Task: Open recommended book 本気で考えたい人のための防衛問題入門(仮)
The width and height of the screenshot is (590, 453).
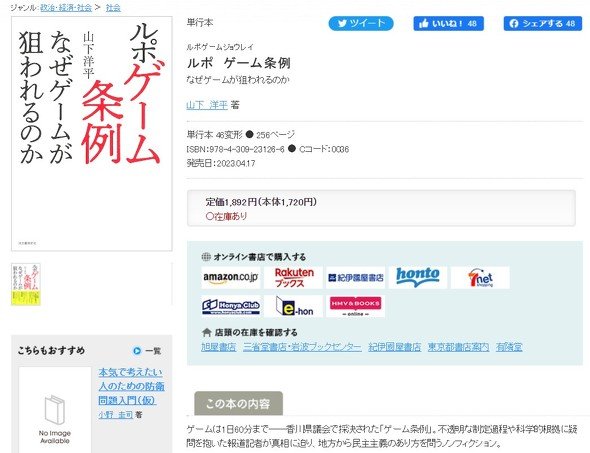Action: point(131,386)
